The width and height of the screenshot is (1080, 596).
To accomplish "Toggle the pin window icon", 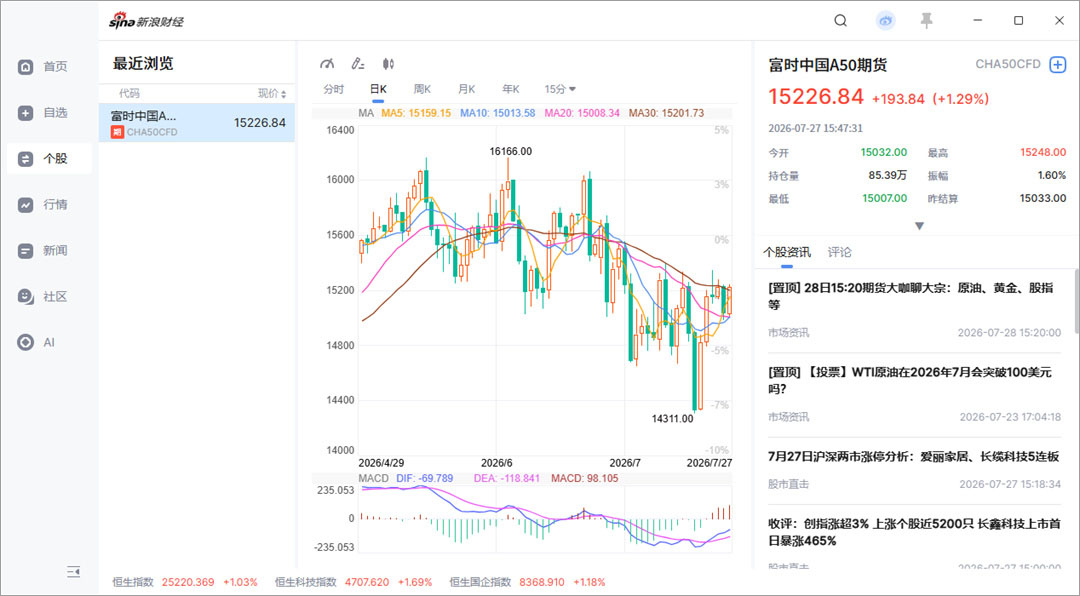I will [x=926, y=21].
